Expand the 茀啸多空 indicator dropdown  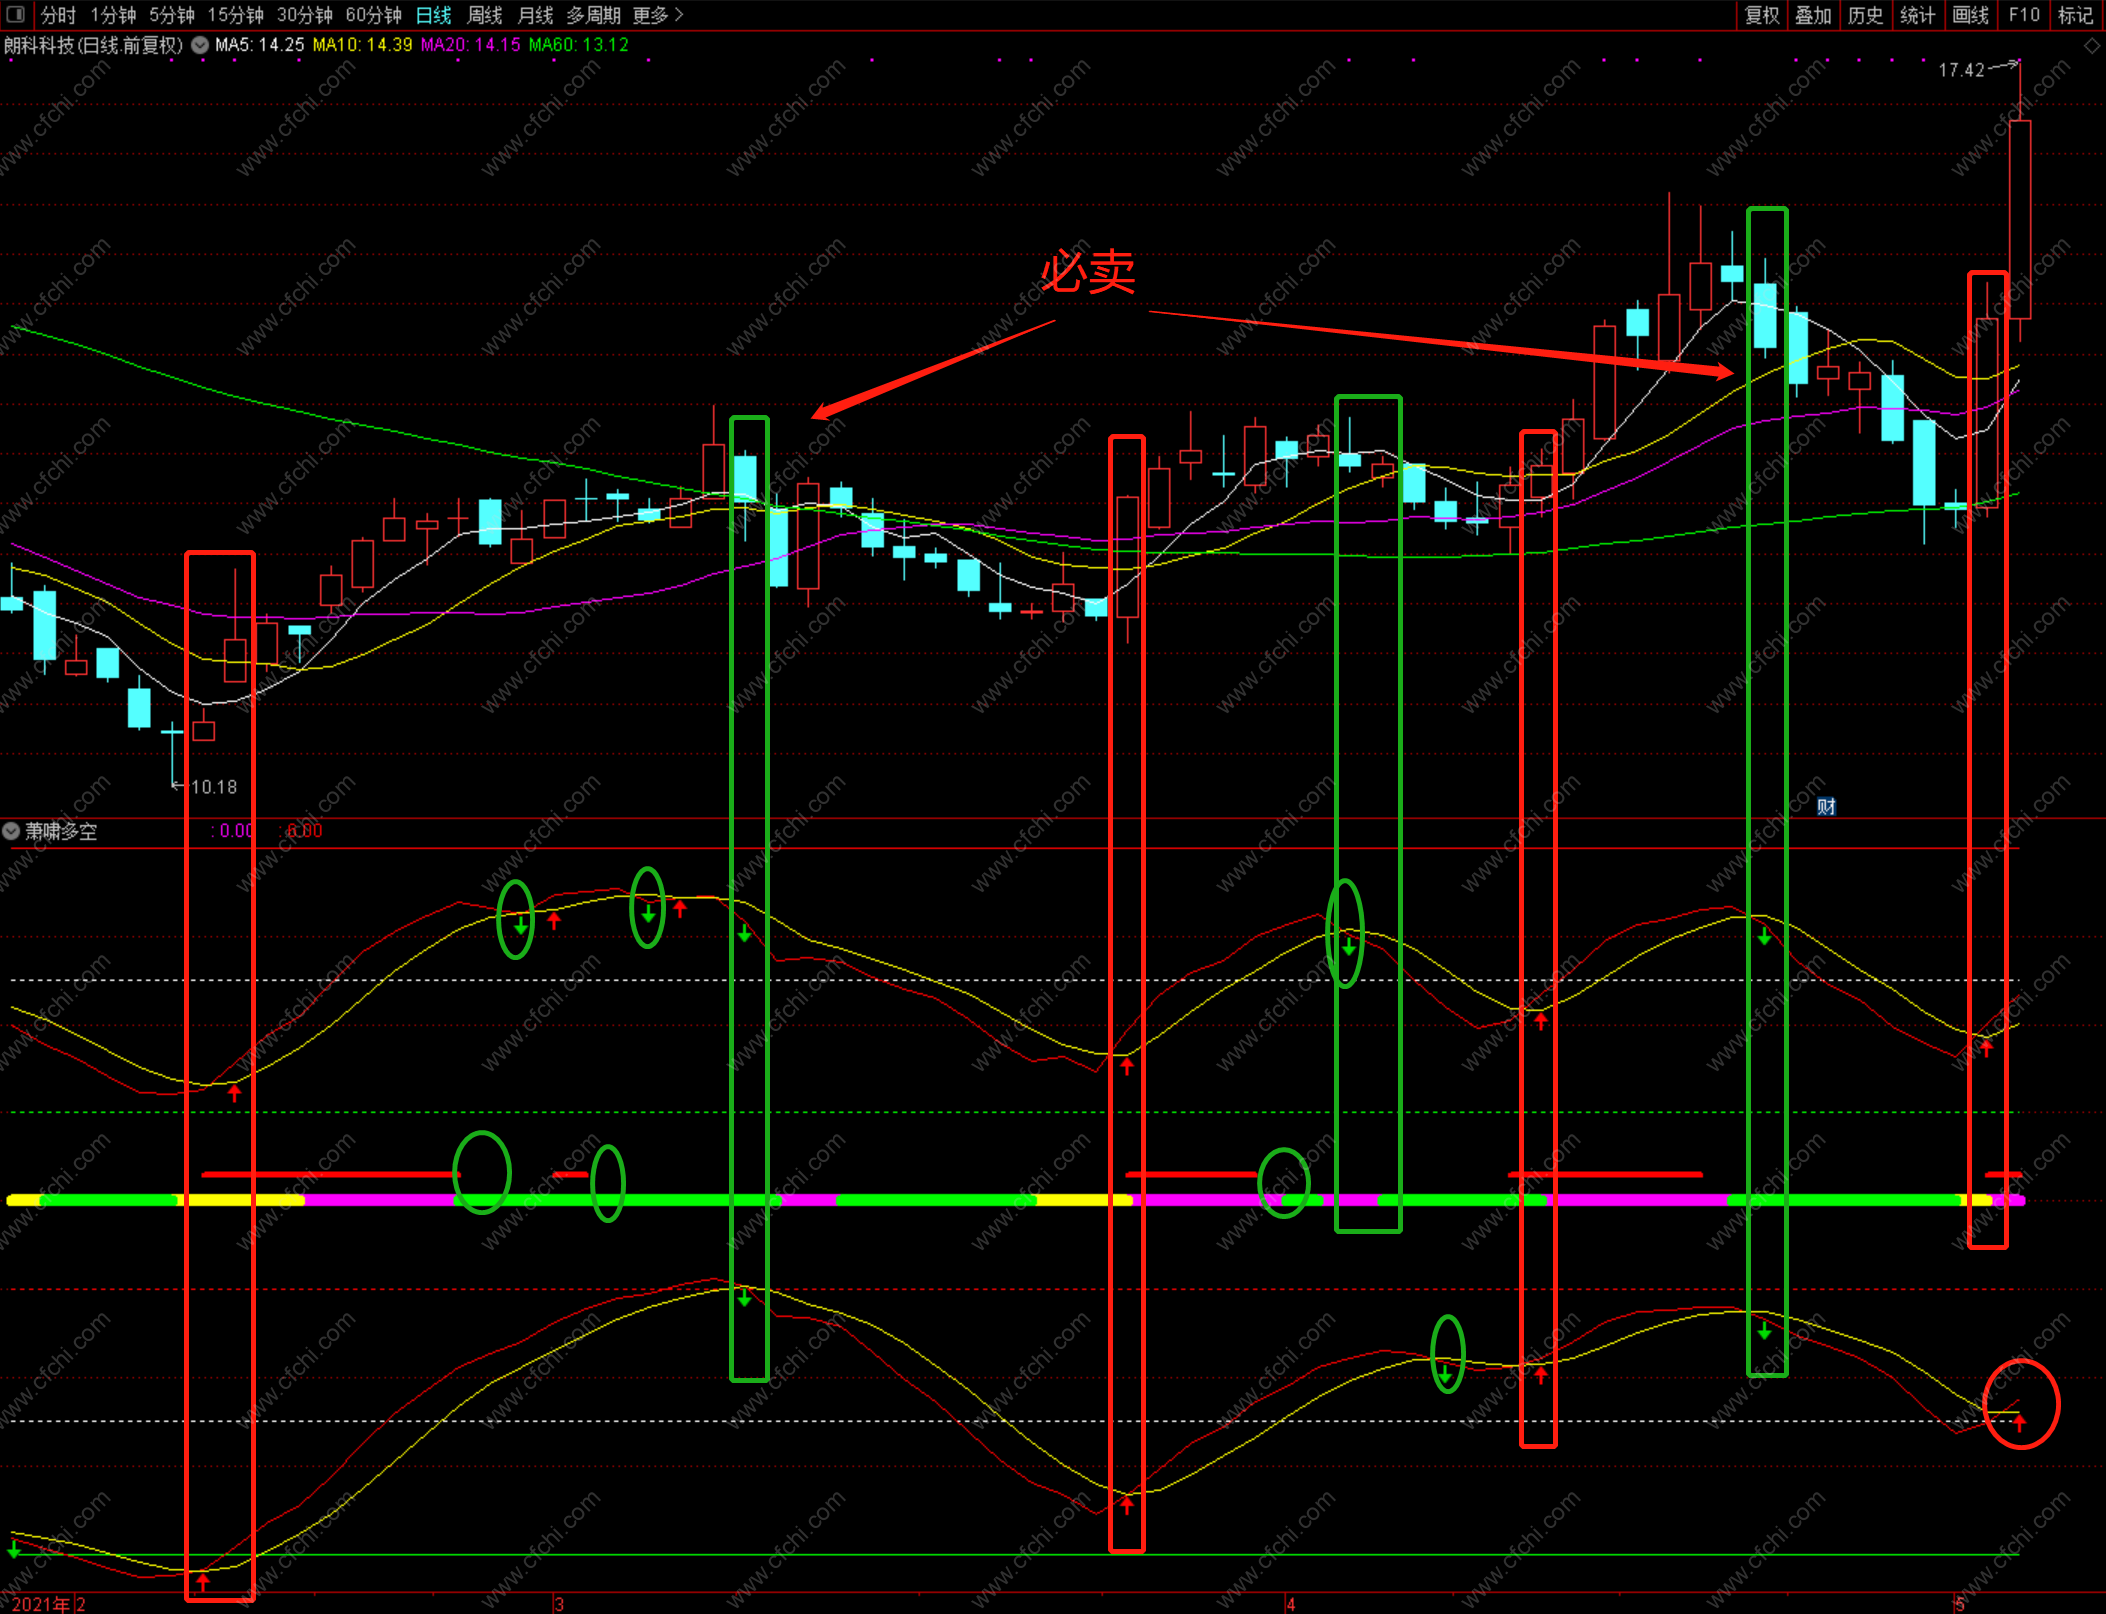11,831
